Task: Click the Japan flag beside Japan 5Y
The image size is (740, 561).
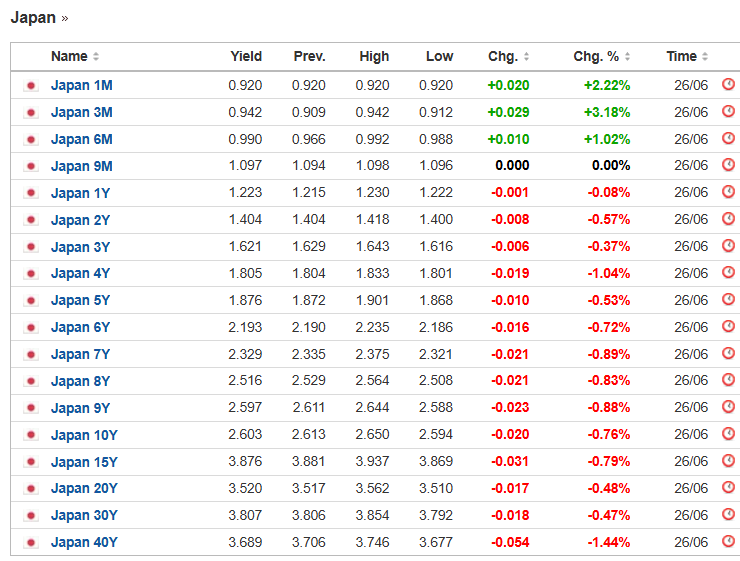Action: (x=31, y=301)
